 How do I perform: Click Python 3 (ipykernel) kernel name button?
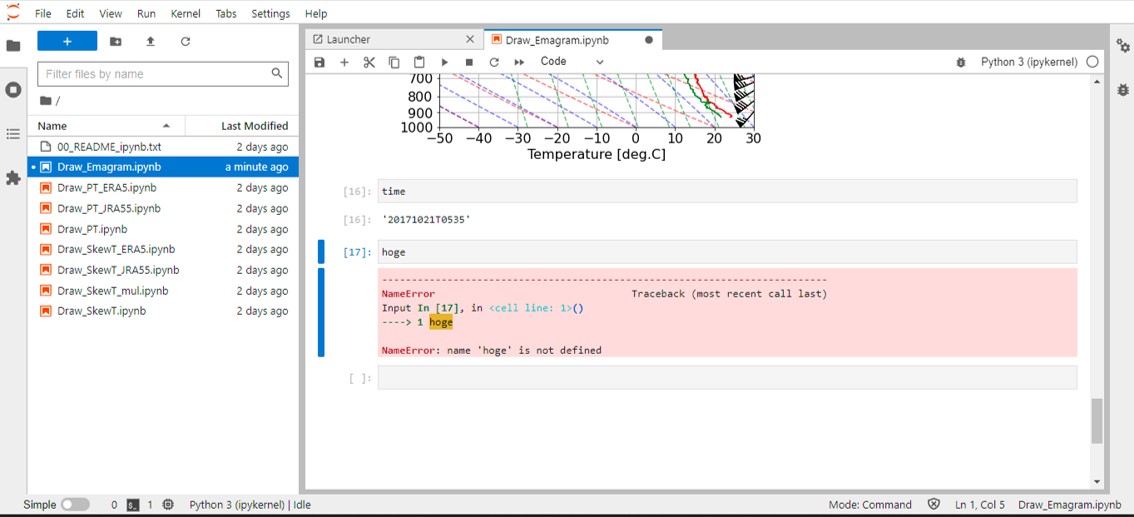point(1029,62)
